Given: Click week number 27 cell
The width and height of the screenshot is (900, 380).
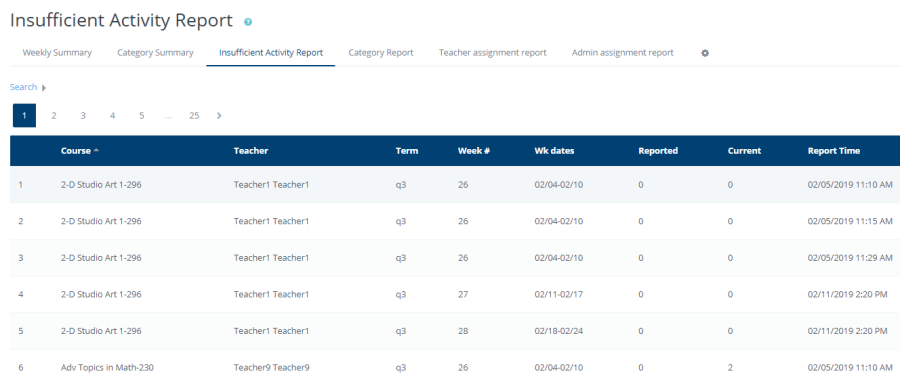Looking at the screenshot, I should [x=463, y=294].
